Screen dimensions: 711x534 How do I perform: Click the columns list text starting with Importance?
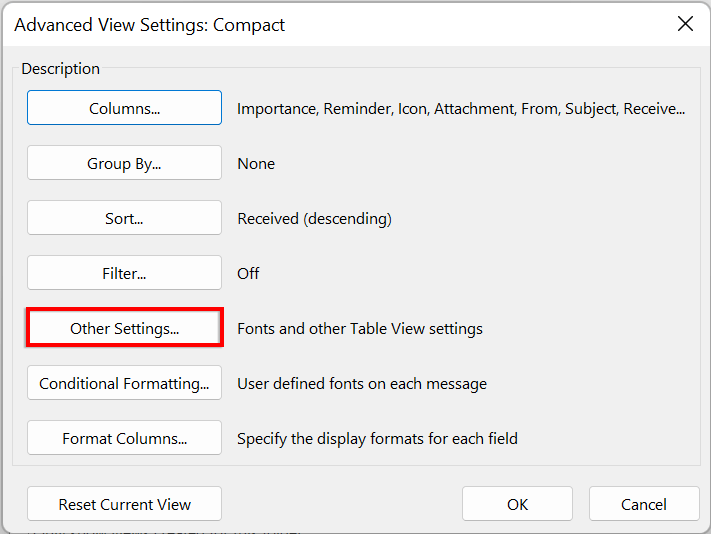coord(460,109)
